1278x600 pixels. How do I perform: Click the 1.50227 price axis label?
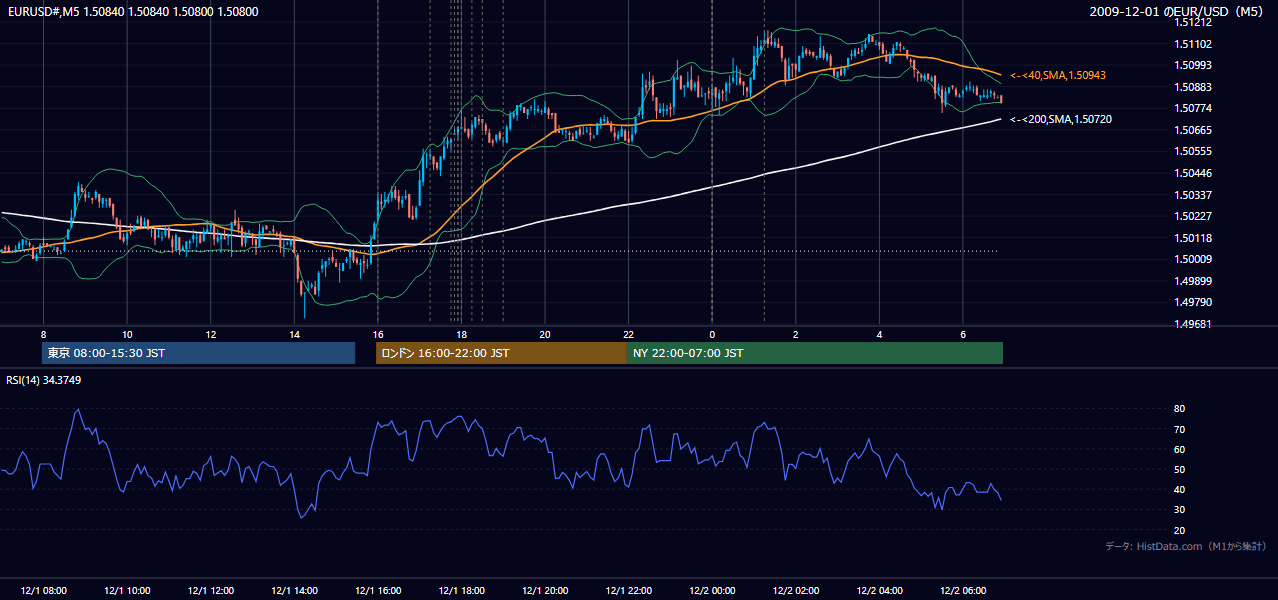pyautogui.click(x=1193, y=216)
